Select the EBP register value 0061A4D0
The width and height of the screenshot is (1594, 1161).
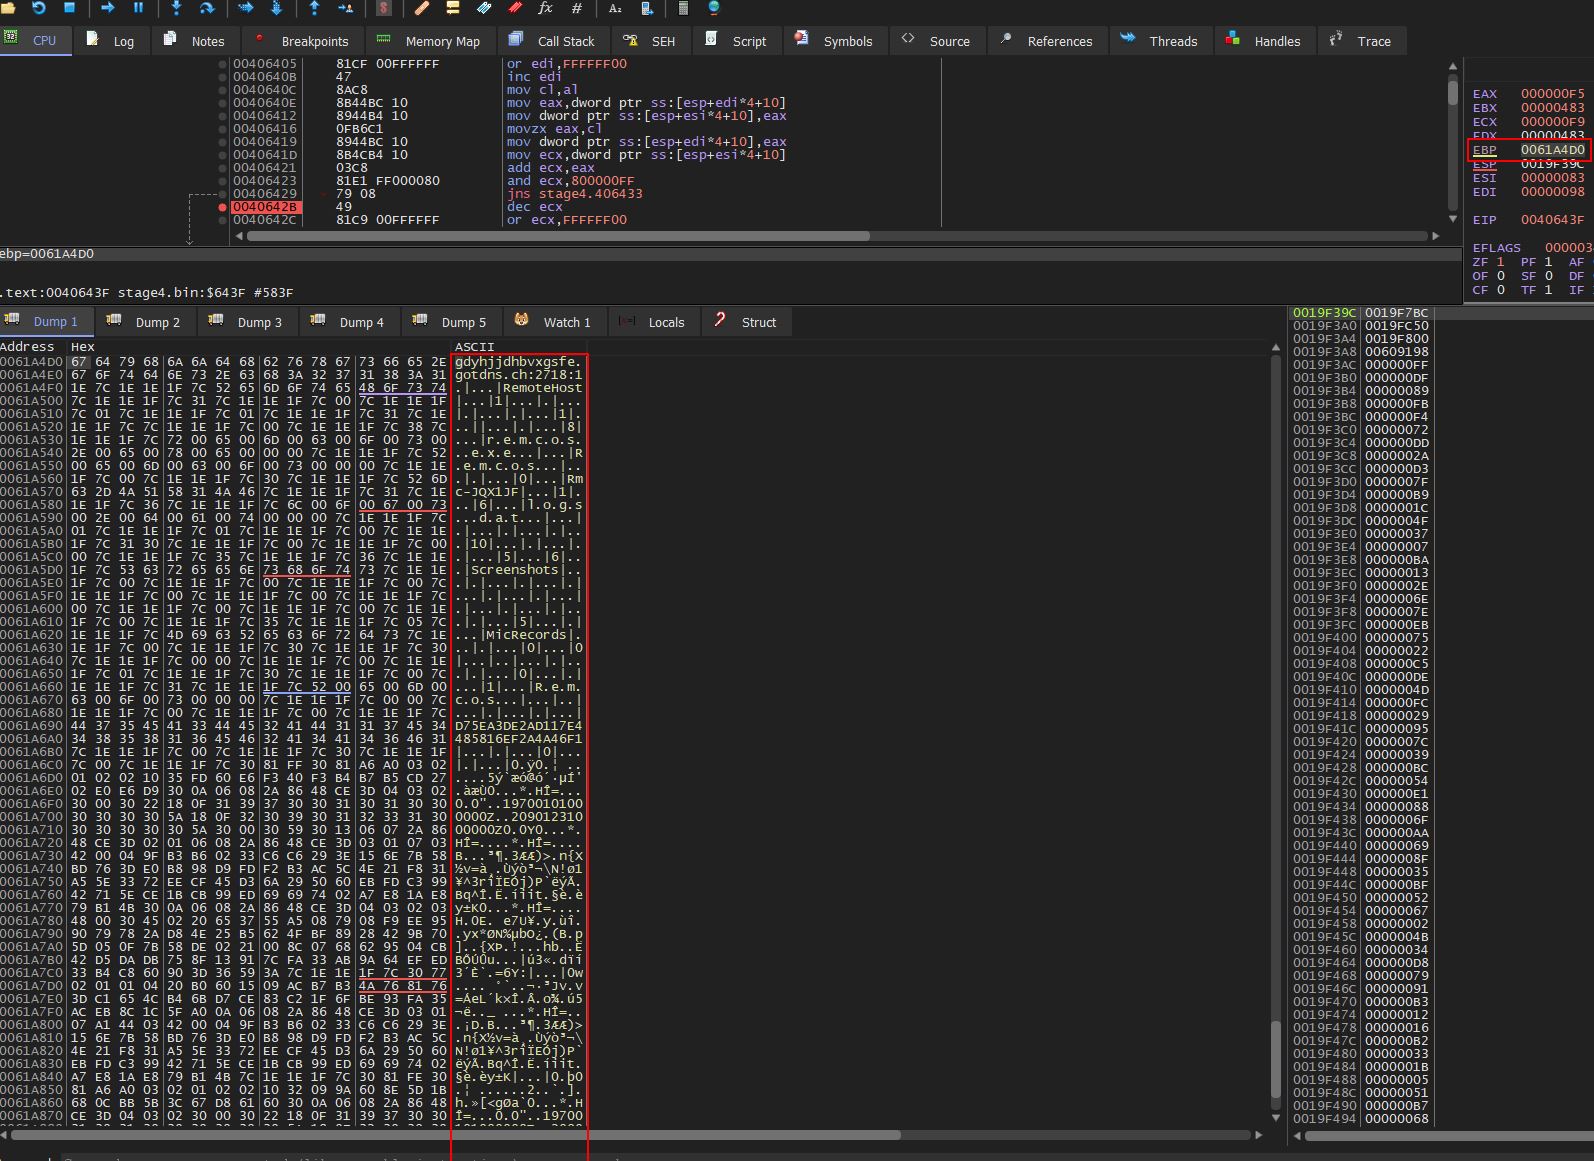point(1552,150)
